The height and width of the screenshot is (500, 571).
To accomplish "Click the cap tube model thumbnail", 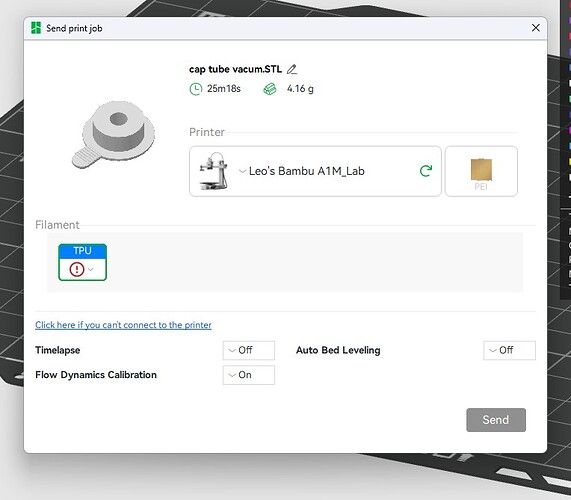I will [114, 135].
